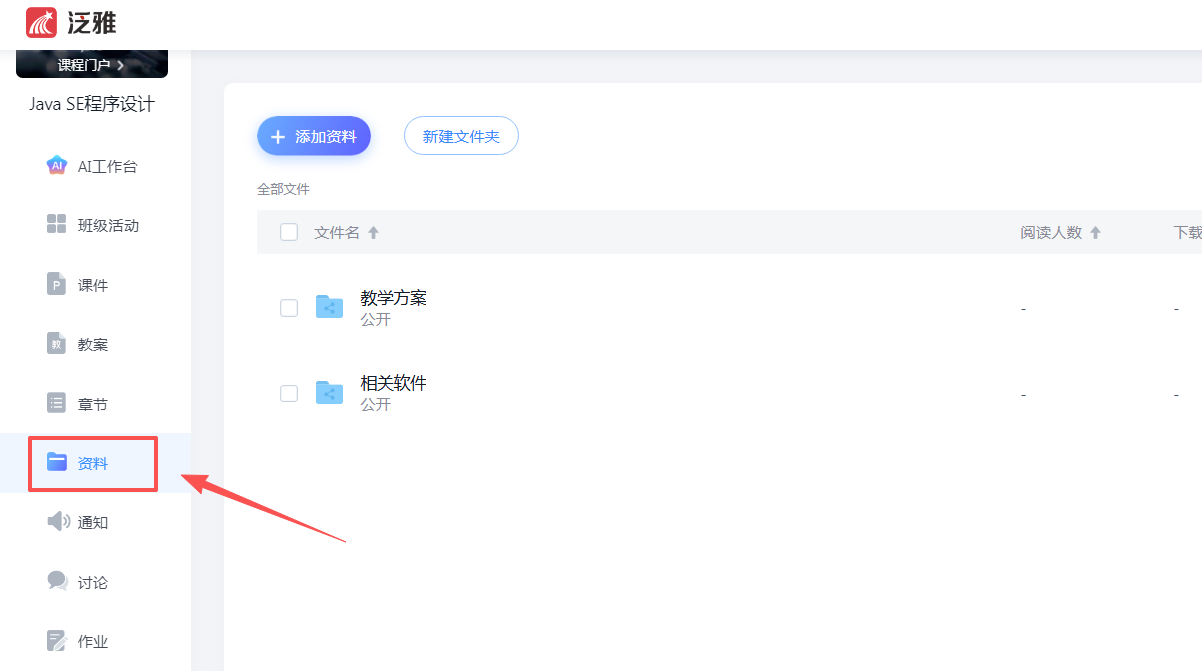The image size is (1202, 671).
Task: Click the 泛雅 logo icon
Action: click(42, 22)
